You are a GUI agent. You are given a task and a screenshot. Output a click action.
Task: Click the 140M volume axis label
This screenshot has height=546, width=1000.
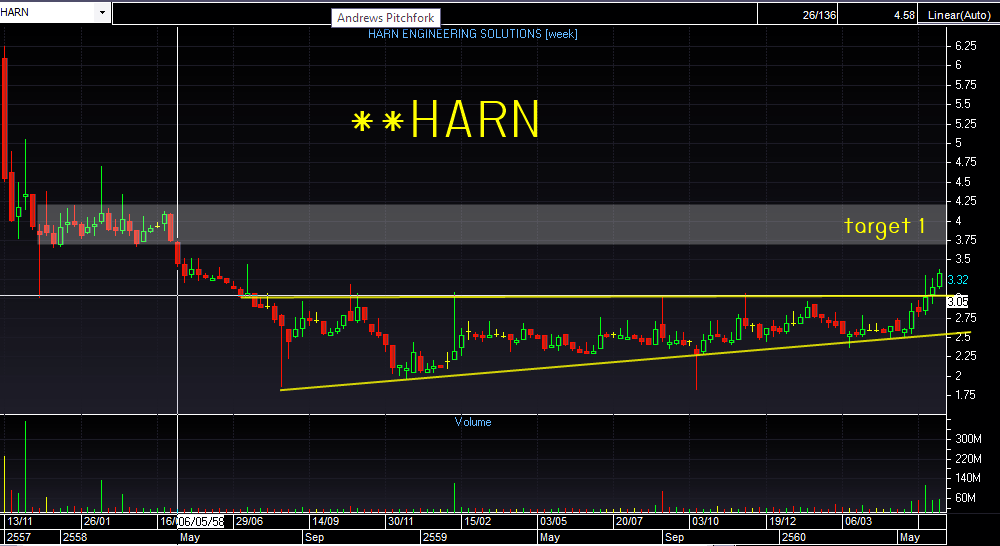click(x=967, y=478)
